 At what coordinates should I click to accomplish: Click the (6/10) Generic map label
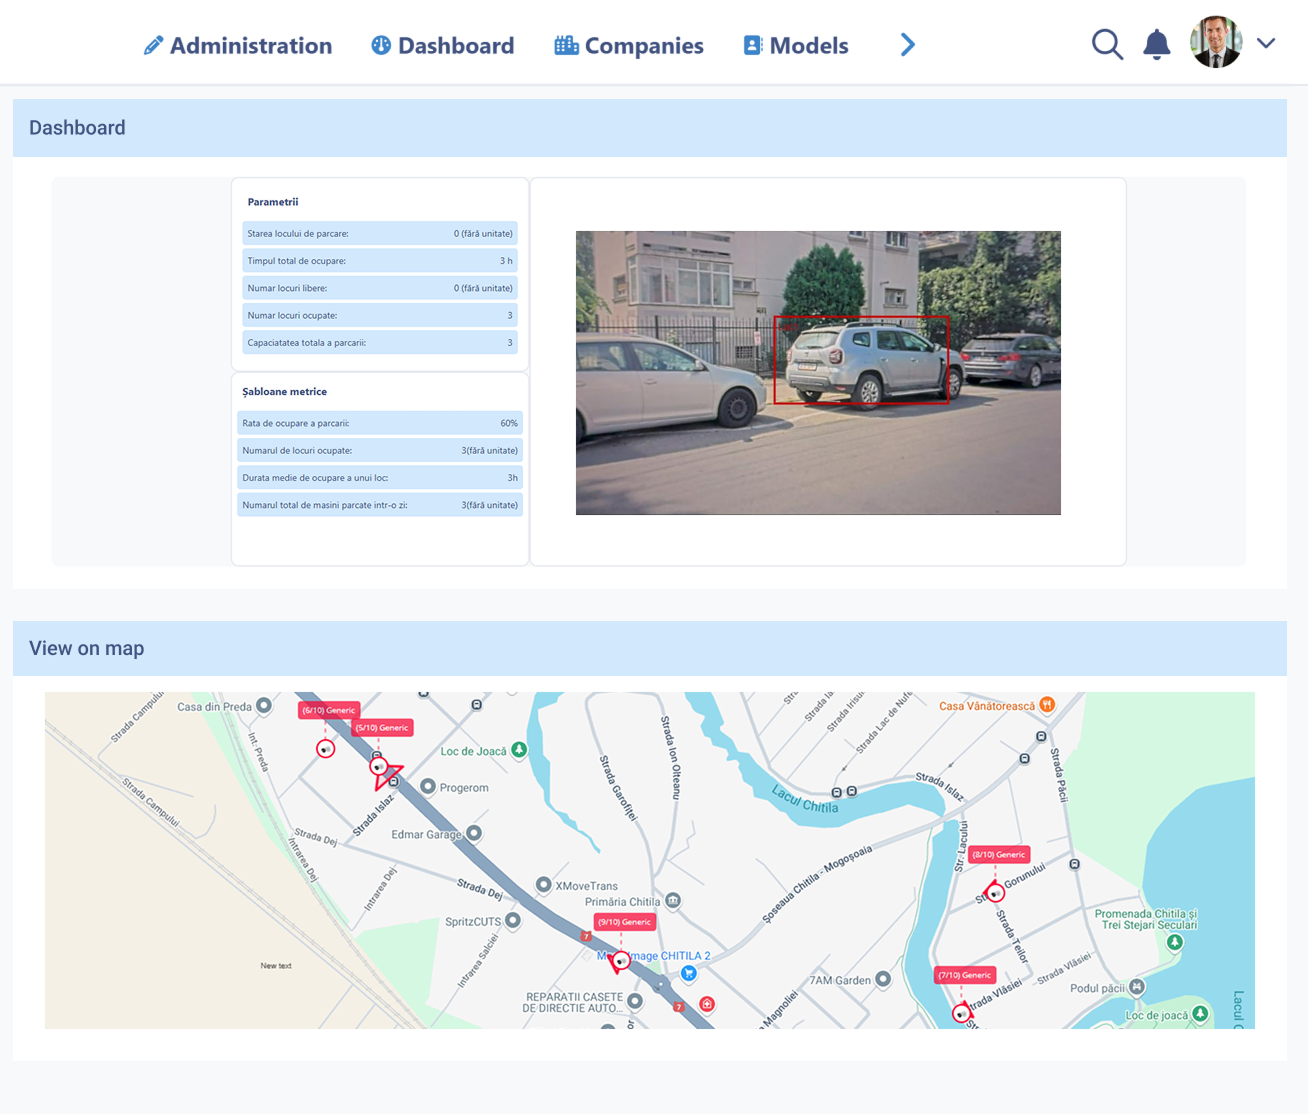click(328, 710)
